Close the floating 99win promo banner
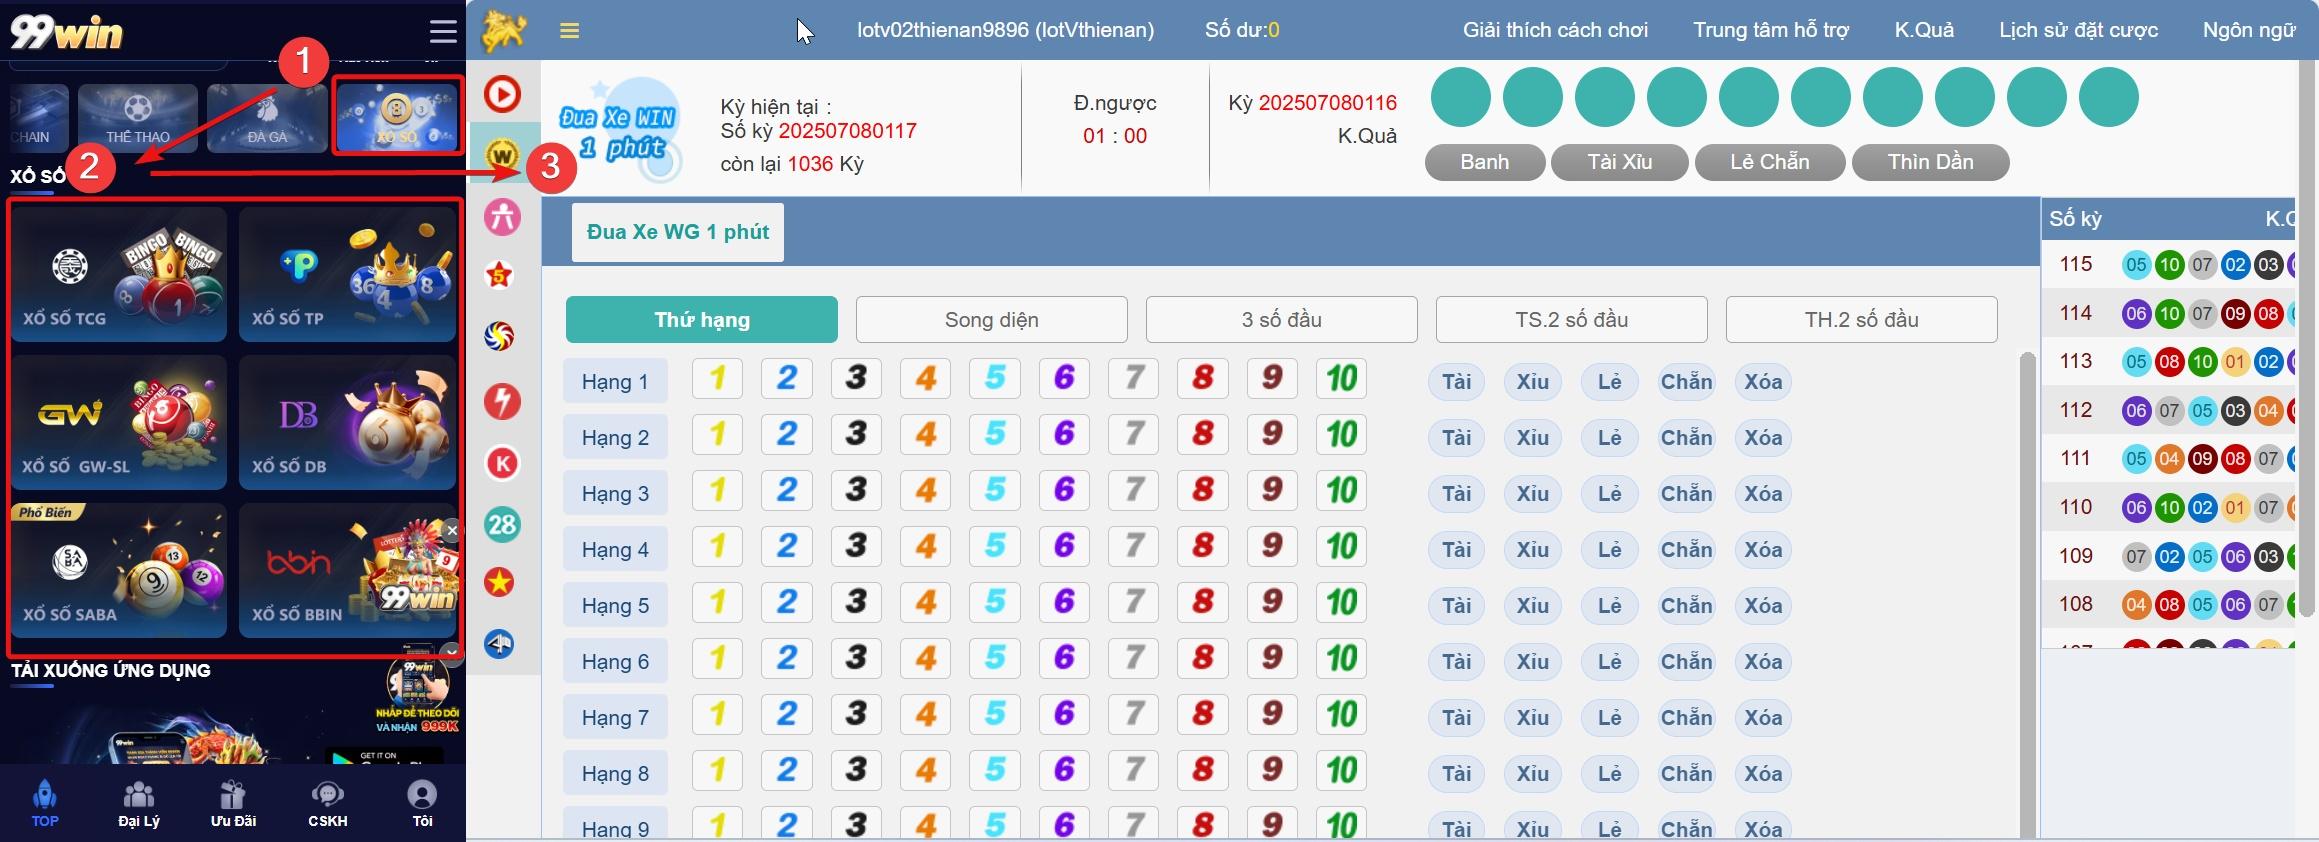 452,530
